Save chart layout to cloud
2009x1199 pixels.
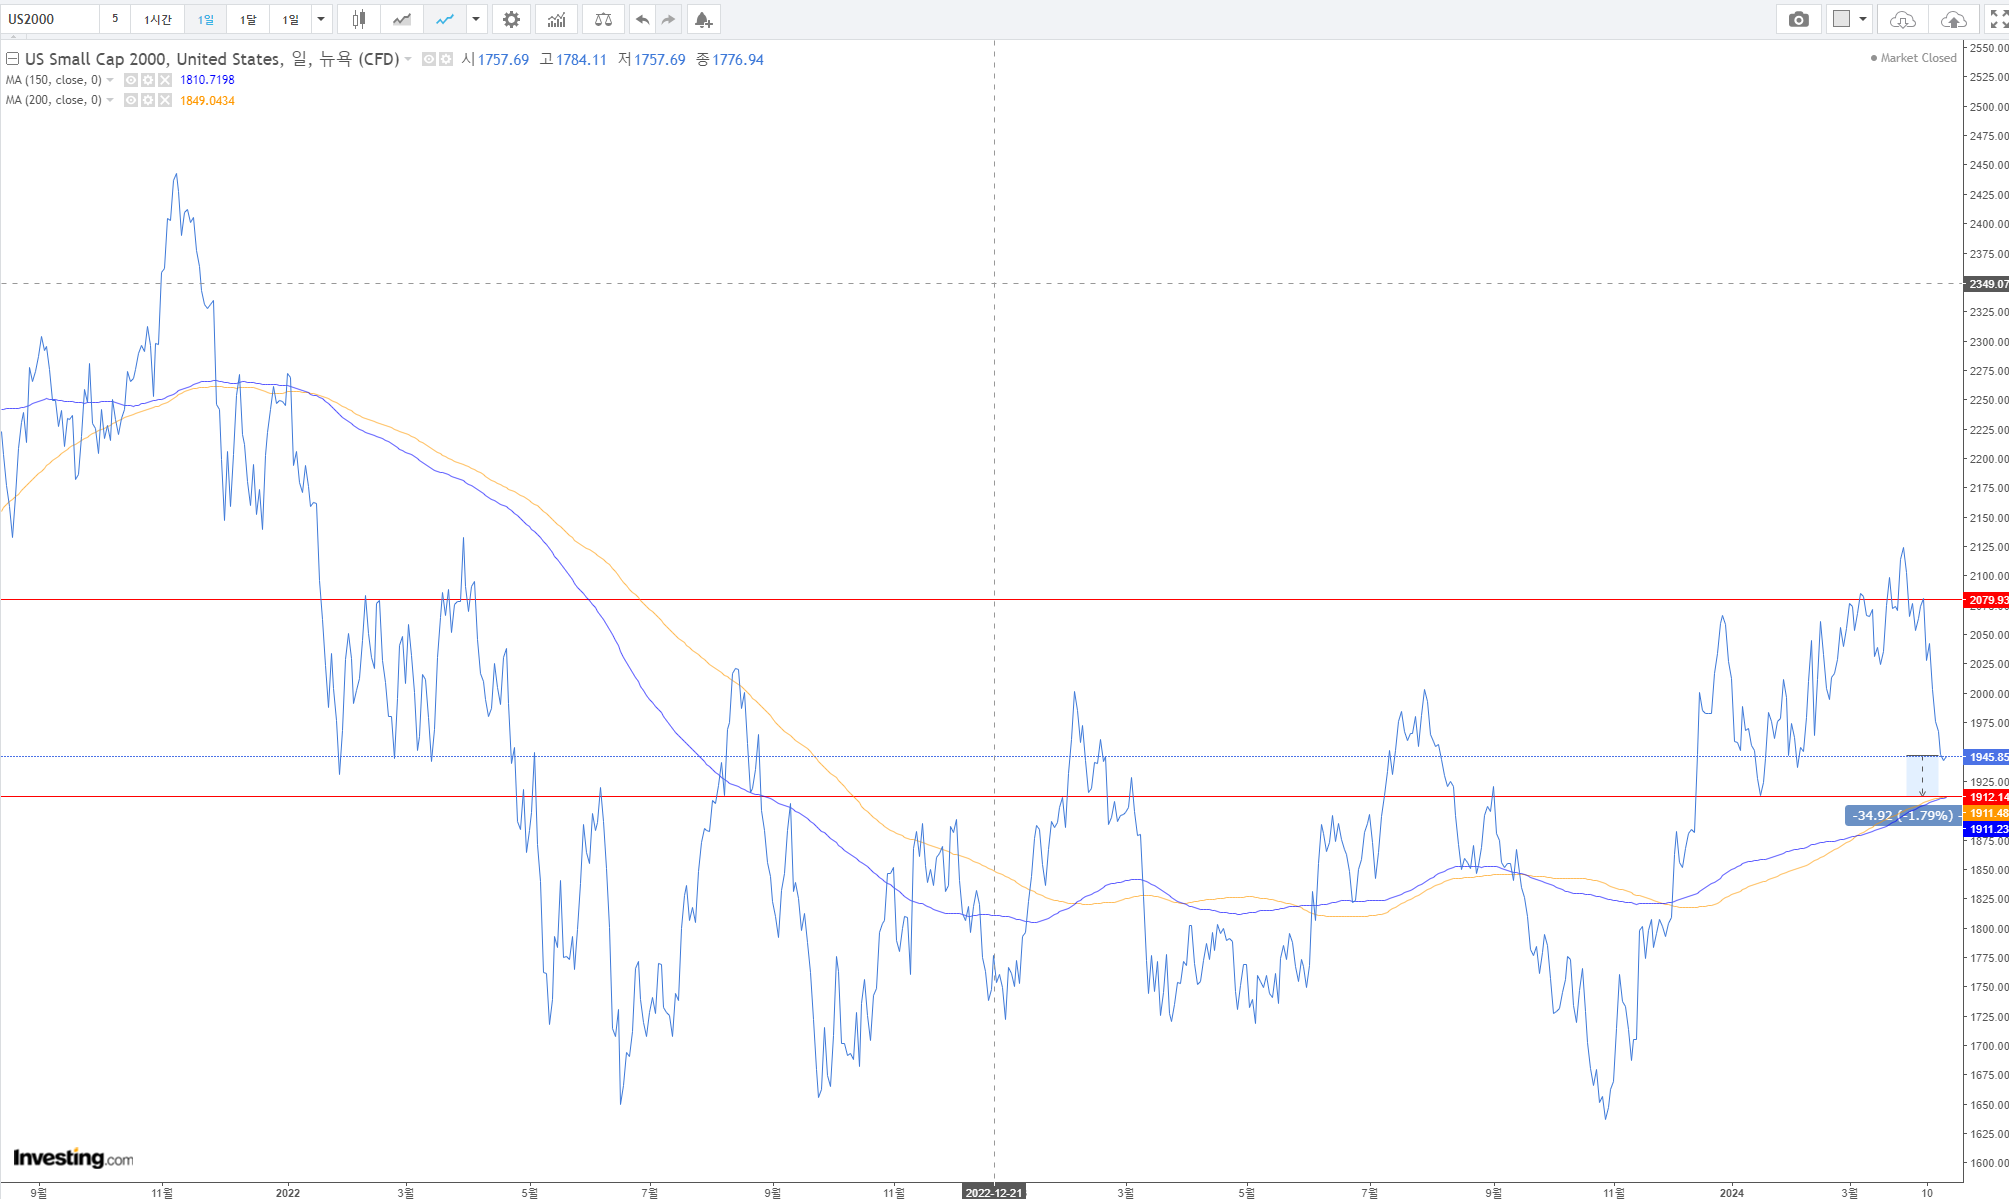(1953, 19)
